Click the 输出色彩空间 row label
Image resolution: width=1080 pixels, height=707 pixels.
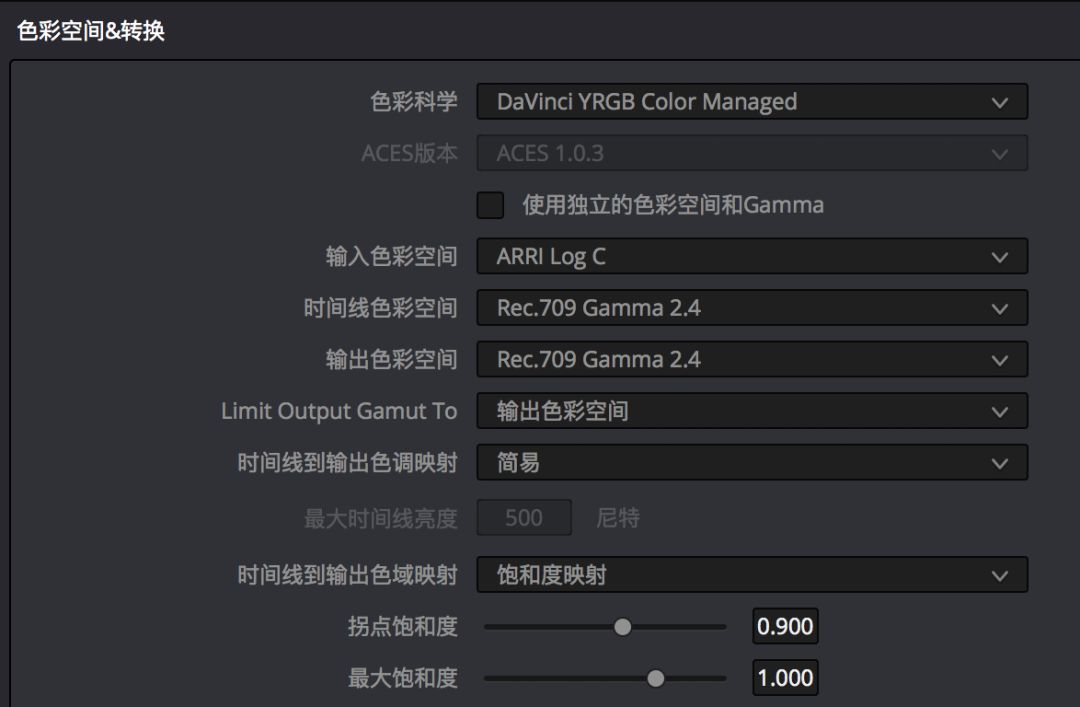392,360
